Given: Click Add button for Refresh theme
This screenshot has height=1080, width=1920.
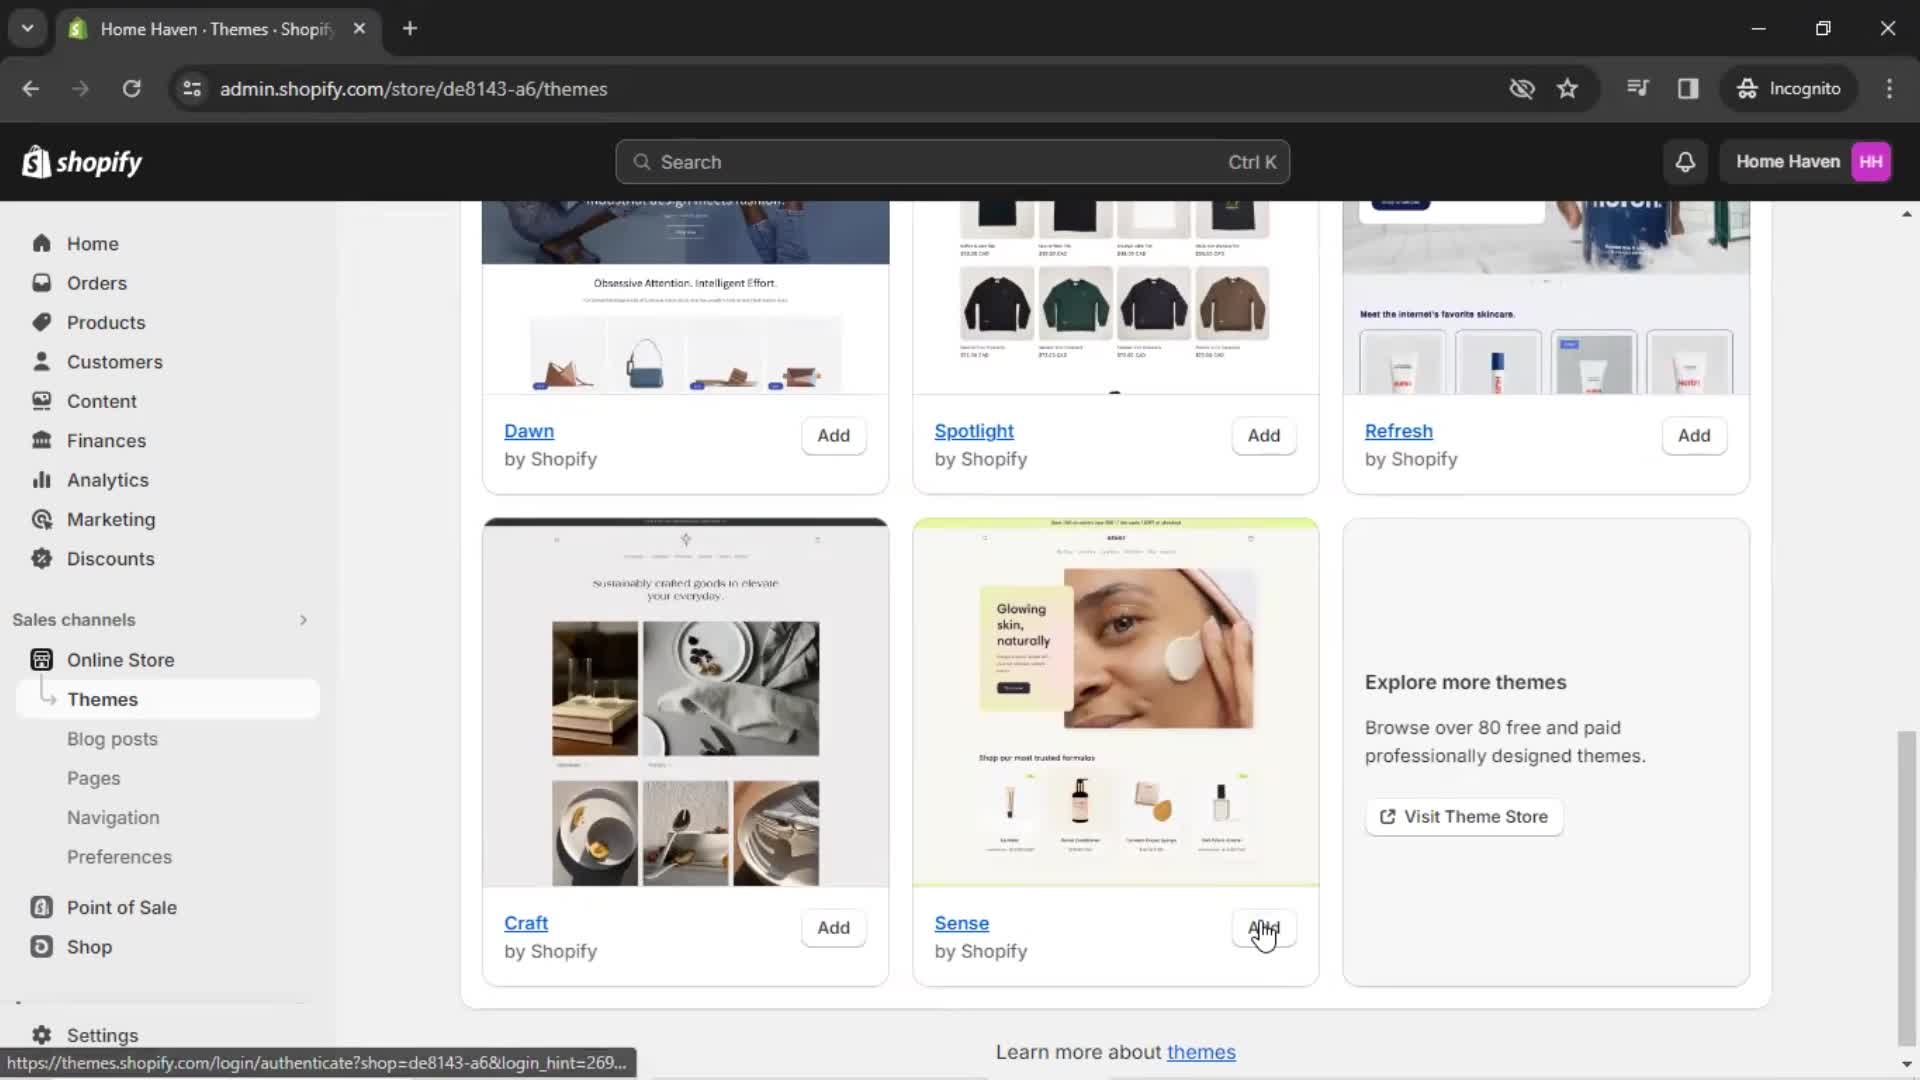Looking at the screenshot, I should click(x=1695, y=434).
